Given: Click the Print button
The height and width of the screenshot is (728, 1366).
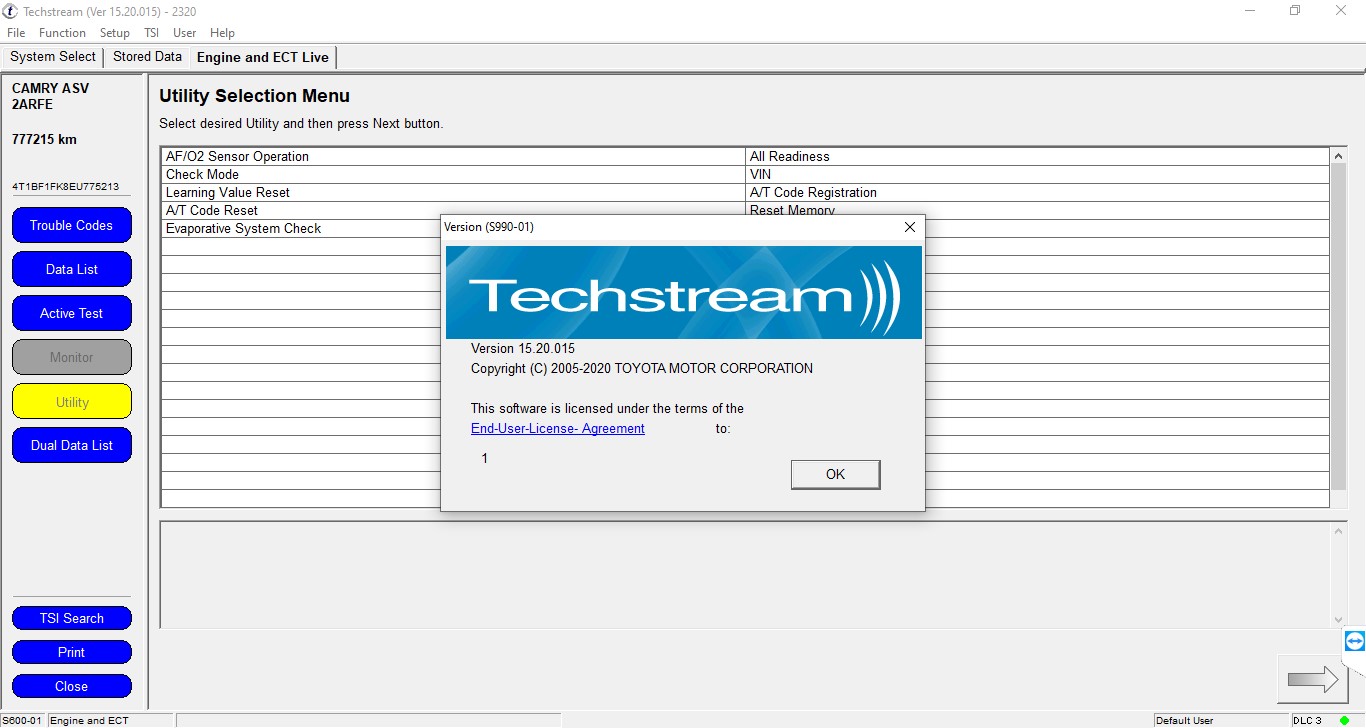Looking at the screenshot, I should click(x=72, y=652).
